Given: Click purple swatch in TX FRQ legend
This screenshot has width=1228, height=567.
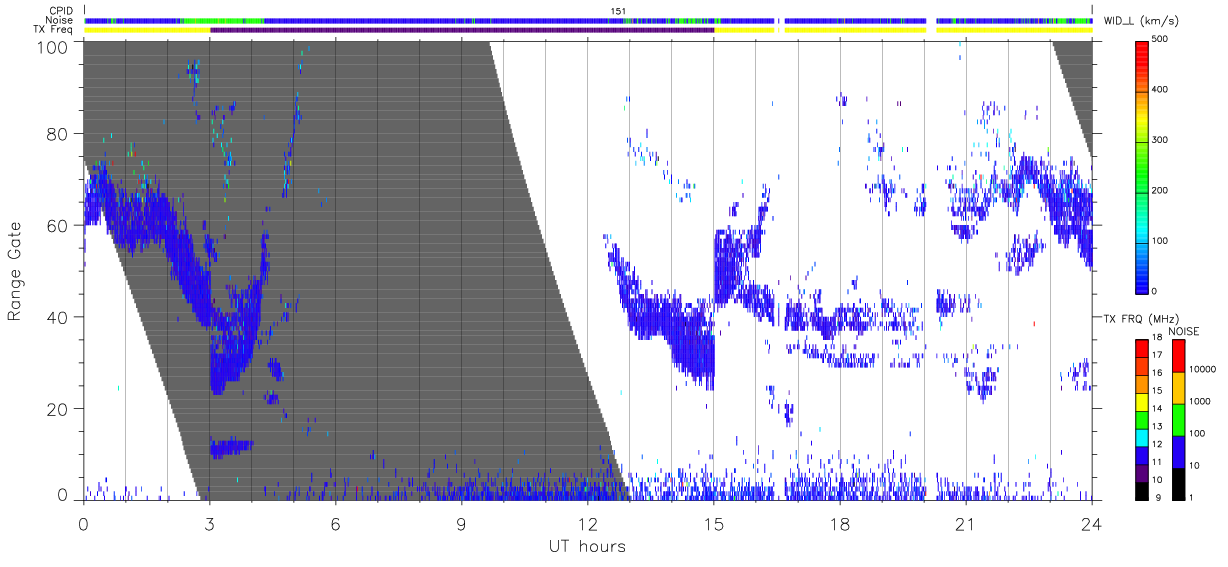Looking at the screenshot, I should 1142,473.
